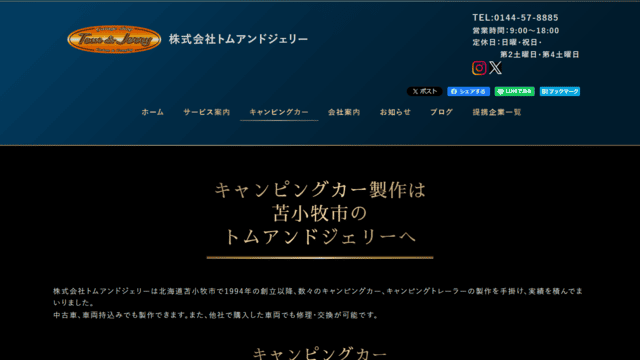The width and height of the screenshot is (640, 360).
Task: Click the 第2土曜日・第4土曜日 text
Action: pos(540,54)
